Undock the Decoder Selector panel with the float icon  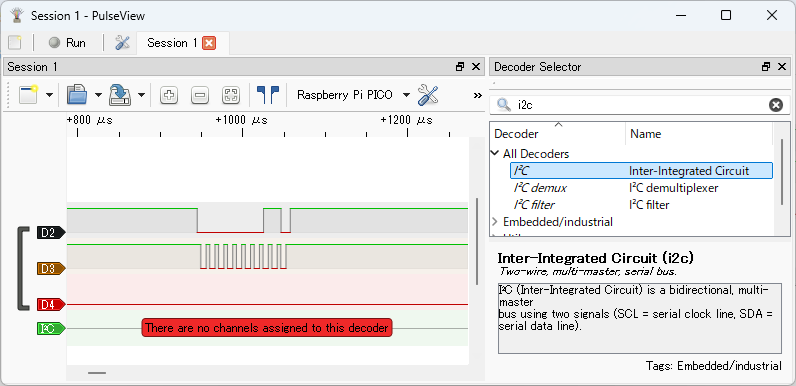766,67
